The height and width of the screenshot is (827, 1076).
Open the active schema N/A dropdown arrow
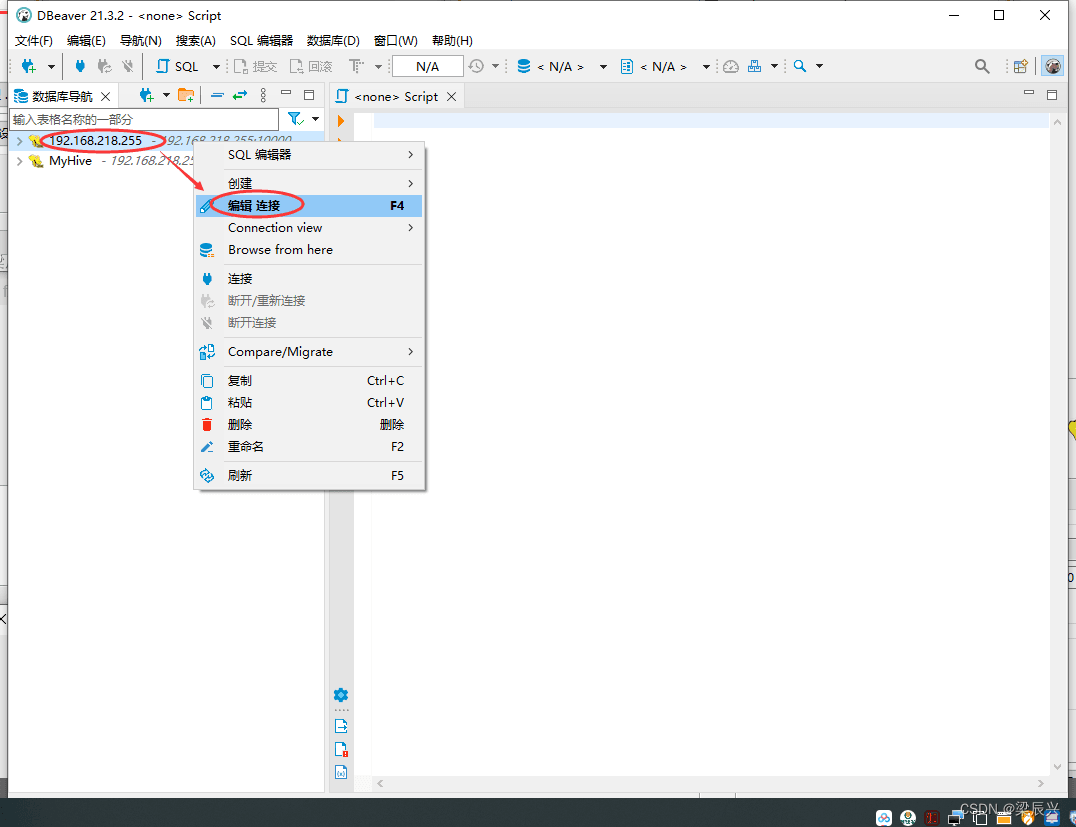(705, 67)
